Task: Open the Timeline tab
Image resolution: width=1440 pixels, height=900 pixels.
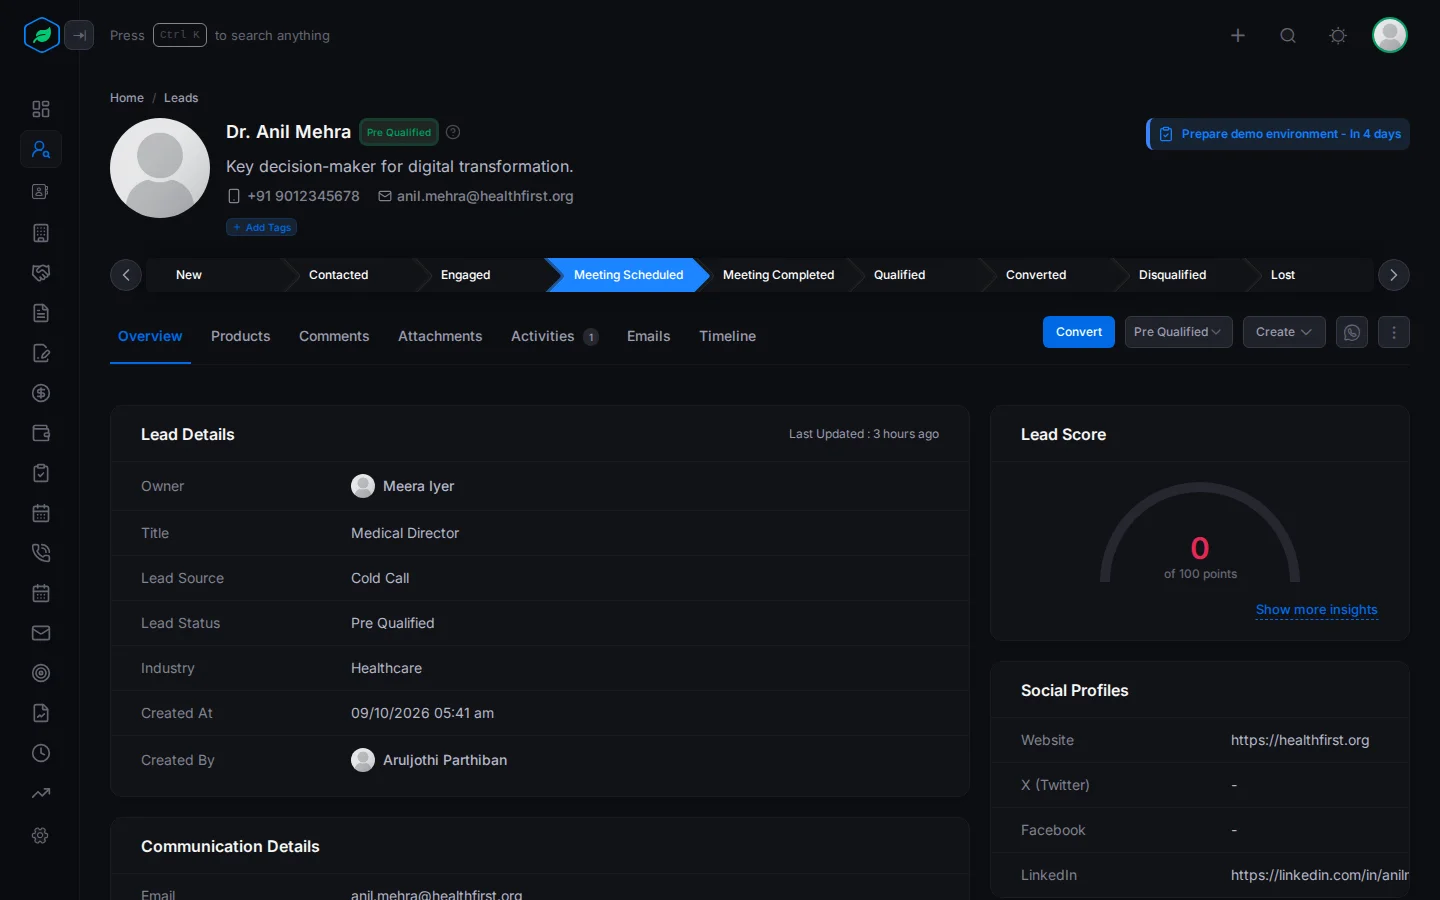Action: click(728, 336)
